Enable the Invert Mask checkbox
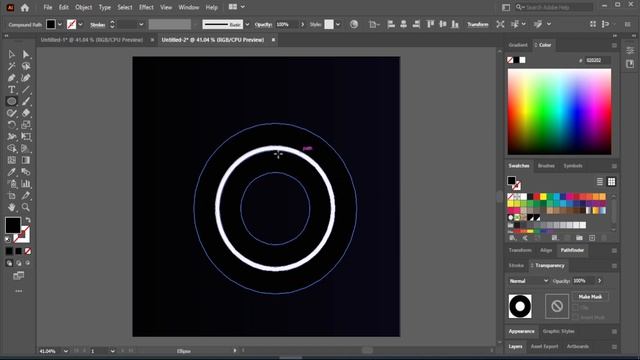This screenshot has width=640, height=360. pos(576,317)
